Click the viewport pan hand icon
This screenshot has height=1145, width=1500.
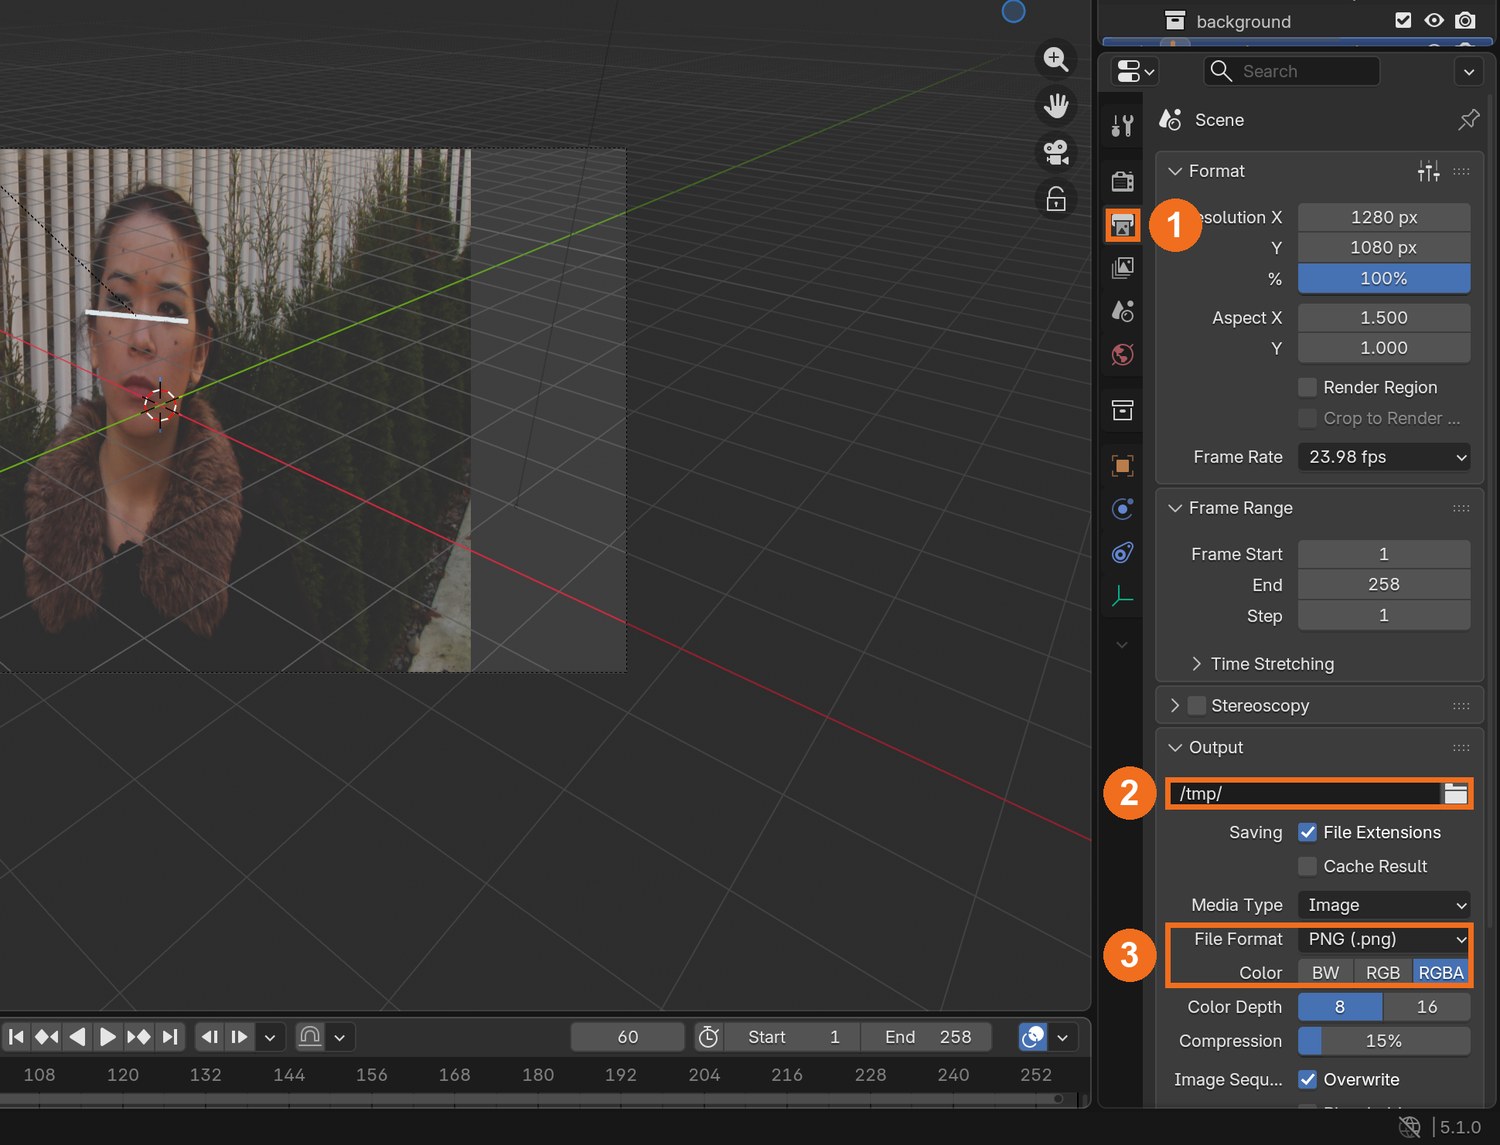click(1056, 105)
